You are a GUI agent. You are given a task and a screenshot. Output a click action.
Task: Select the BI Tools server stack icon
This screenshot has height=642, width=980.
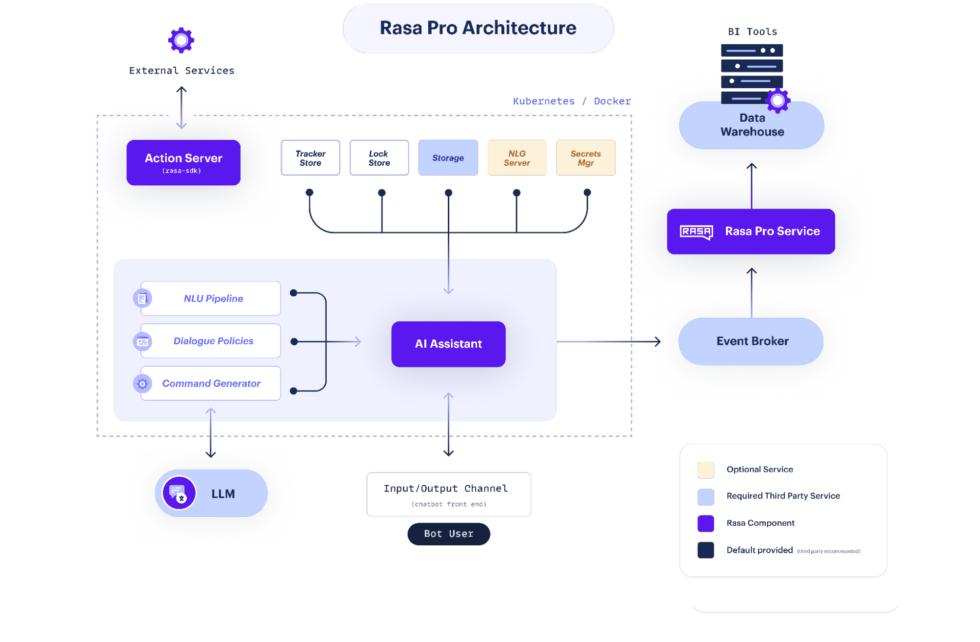pos(752,74)
